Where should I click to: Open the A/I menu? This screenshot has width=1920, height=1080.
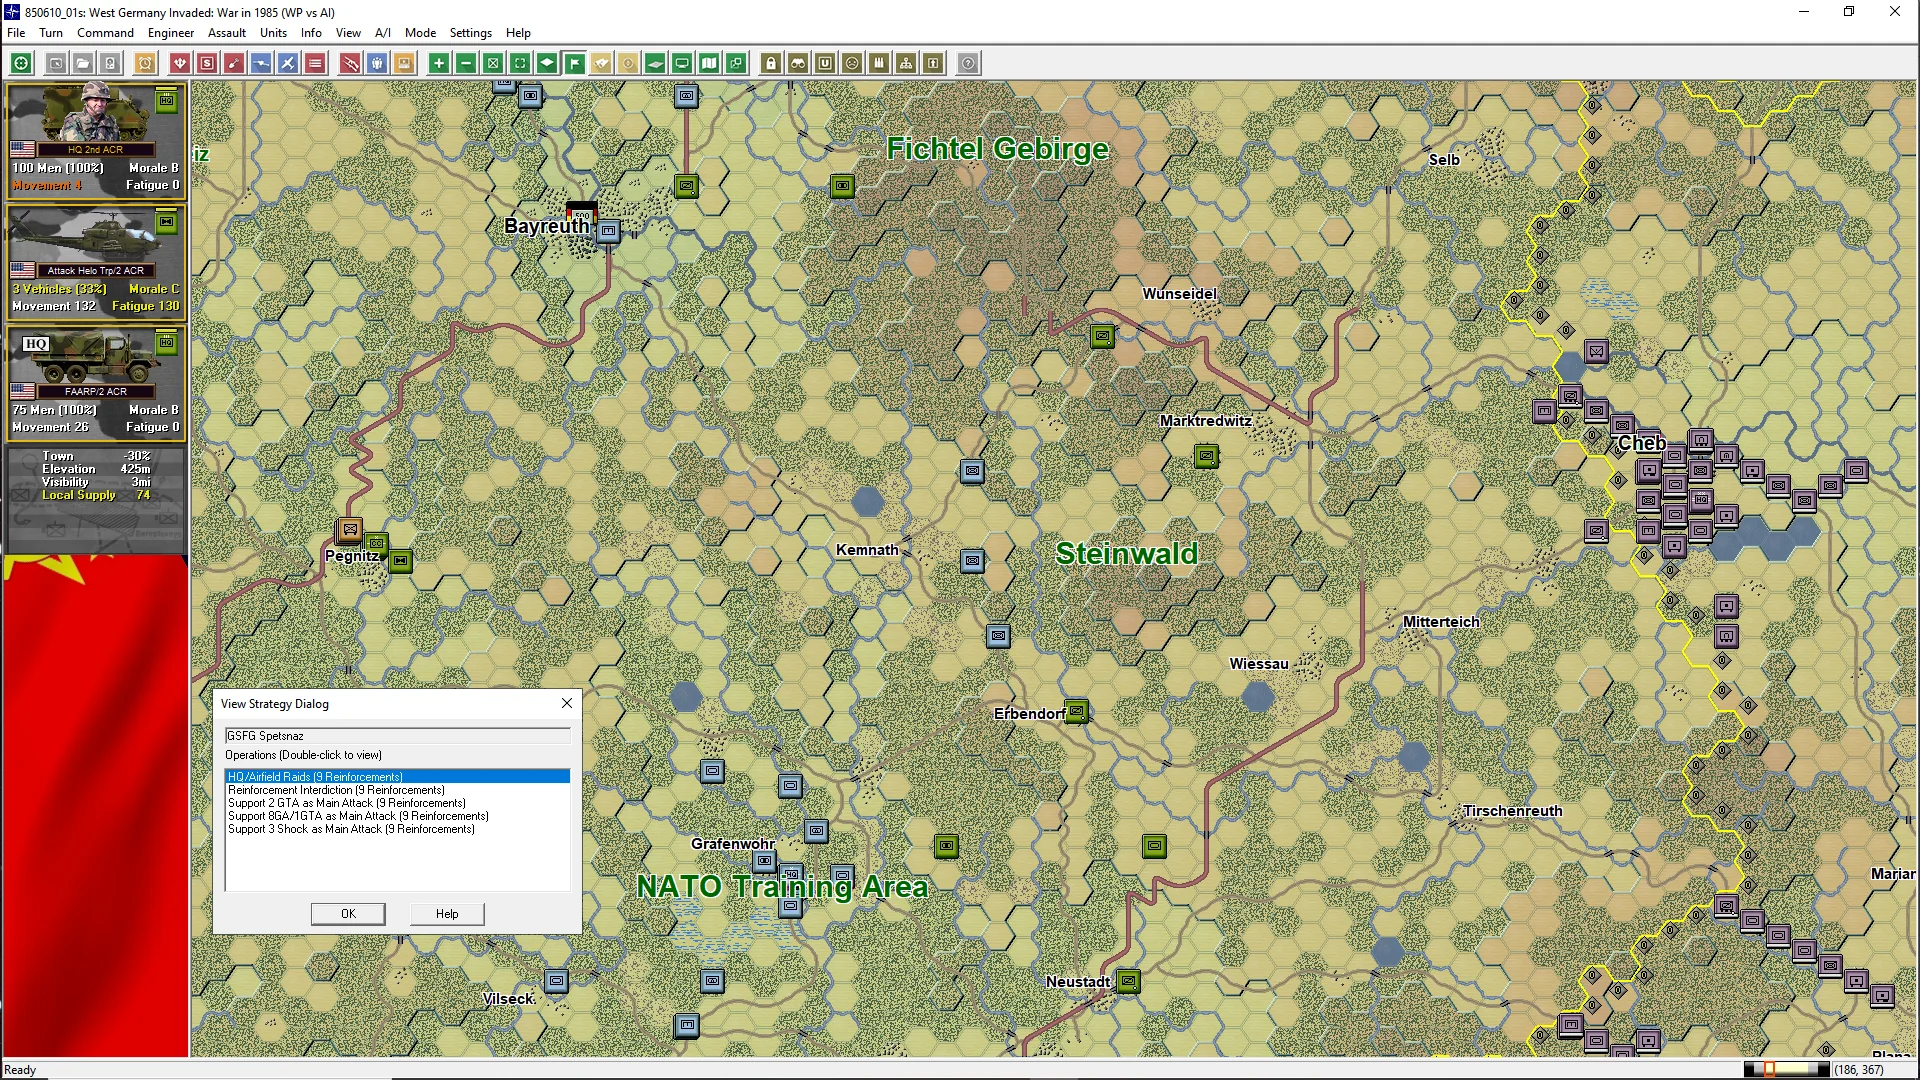(383, 32)
